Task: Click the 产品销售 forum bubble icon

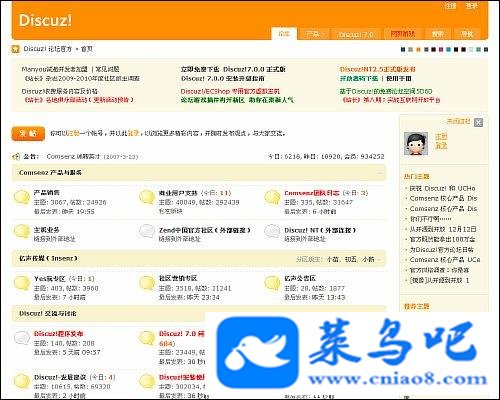Action: pos(22,197)
